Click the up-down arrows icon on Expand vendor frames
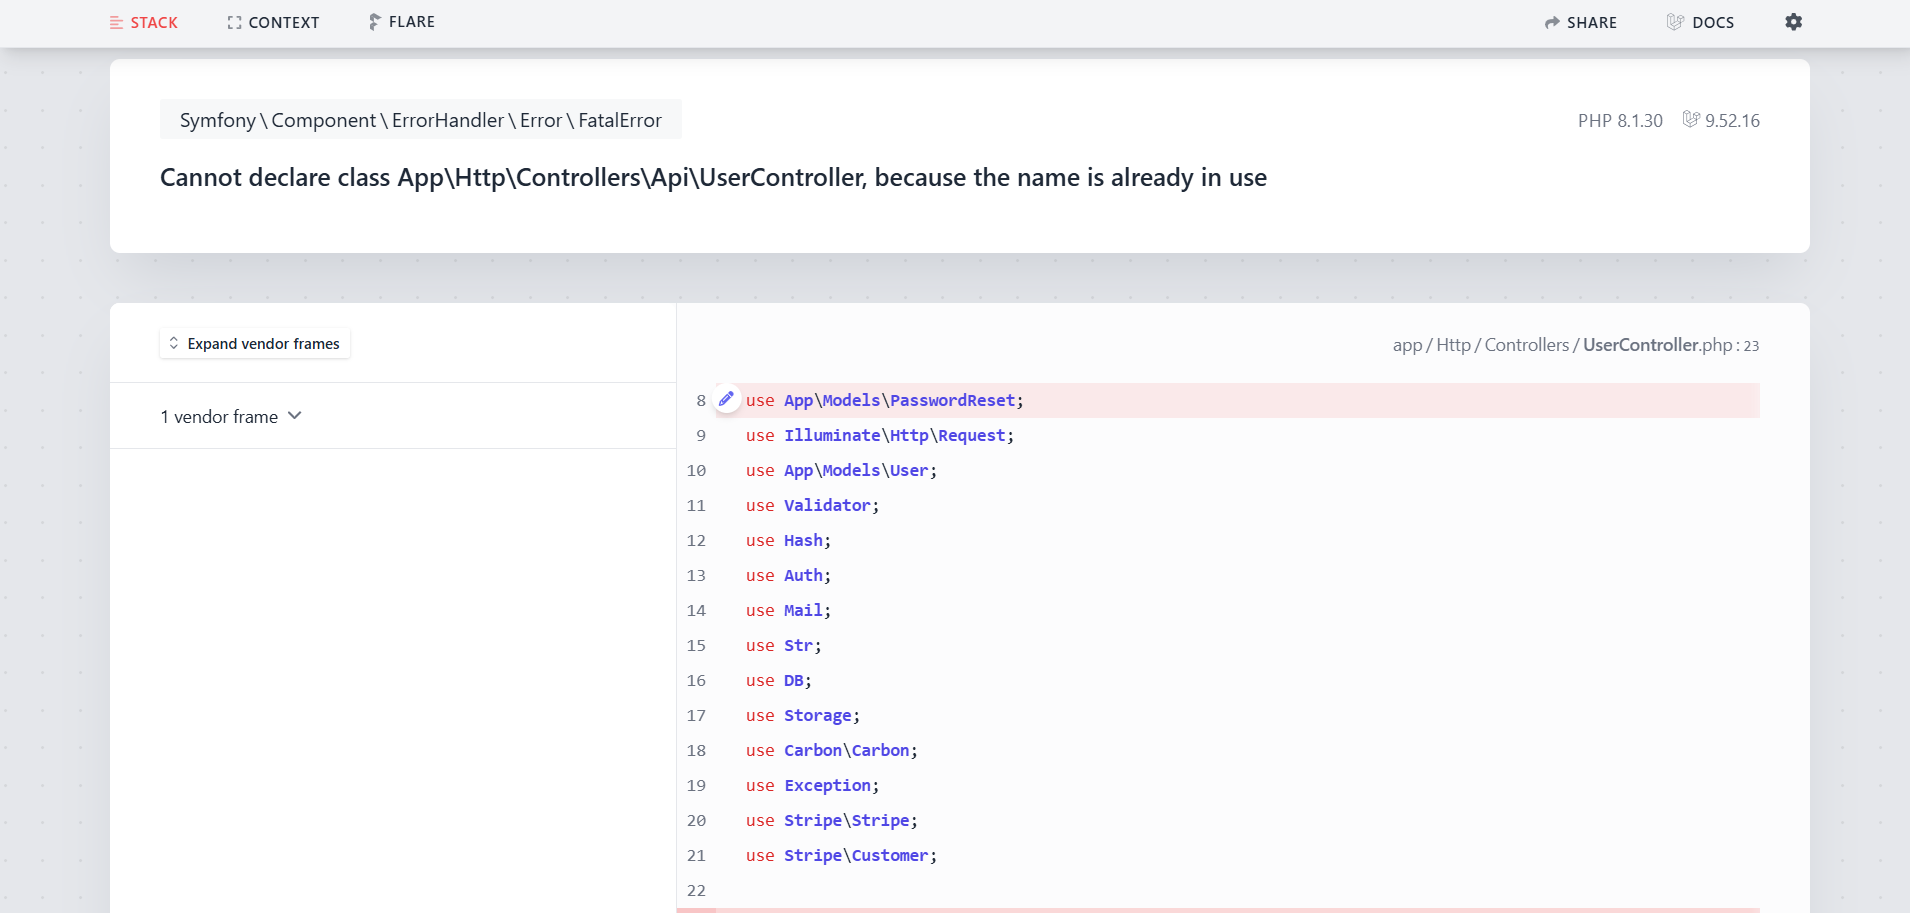This screenshot has height=913, width=1910. (174, 343)
